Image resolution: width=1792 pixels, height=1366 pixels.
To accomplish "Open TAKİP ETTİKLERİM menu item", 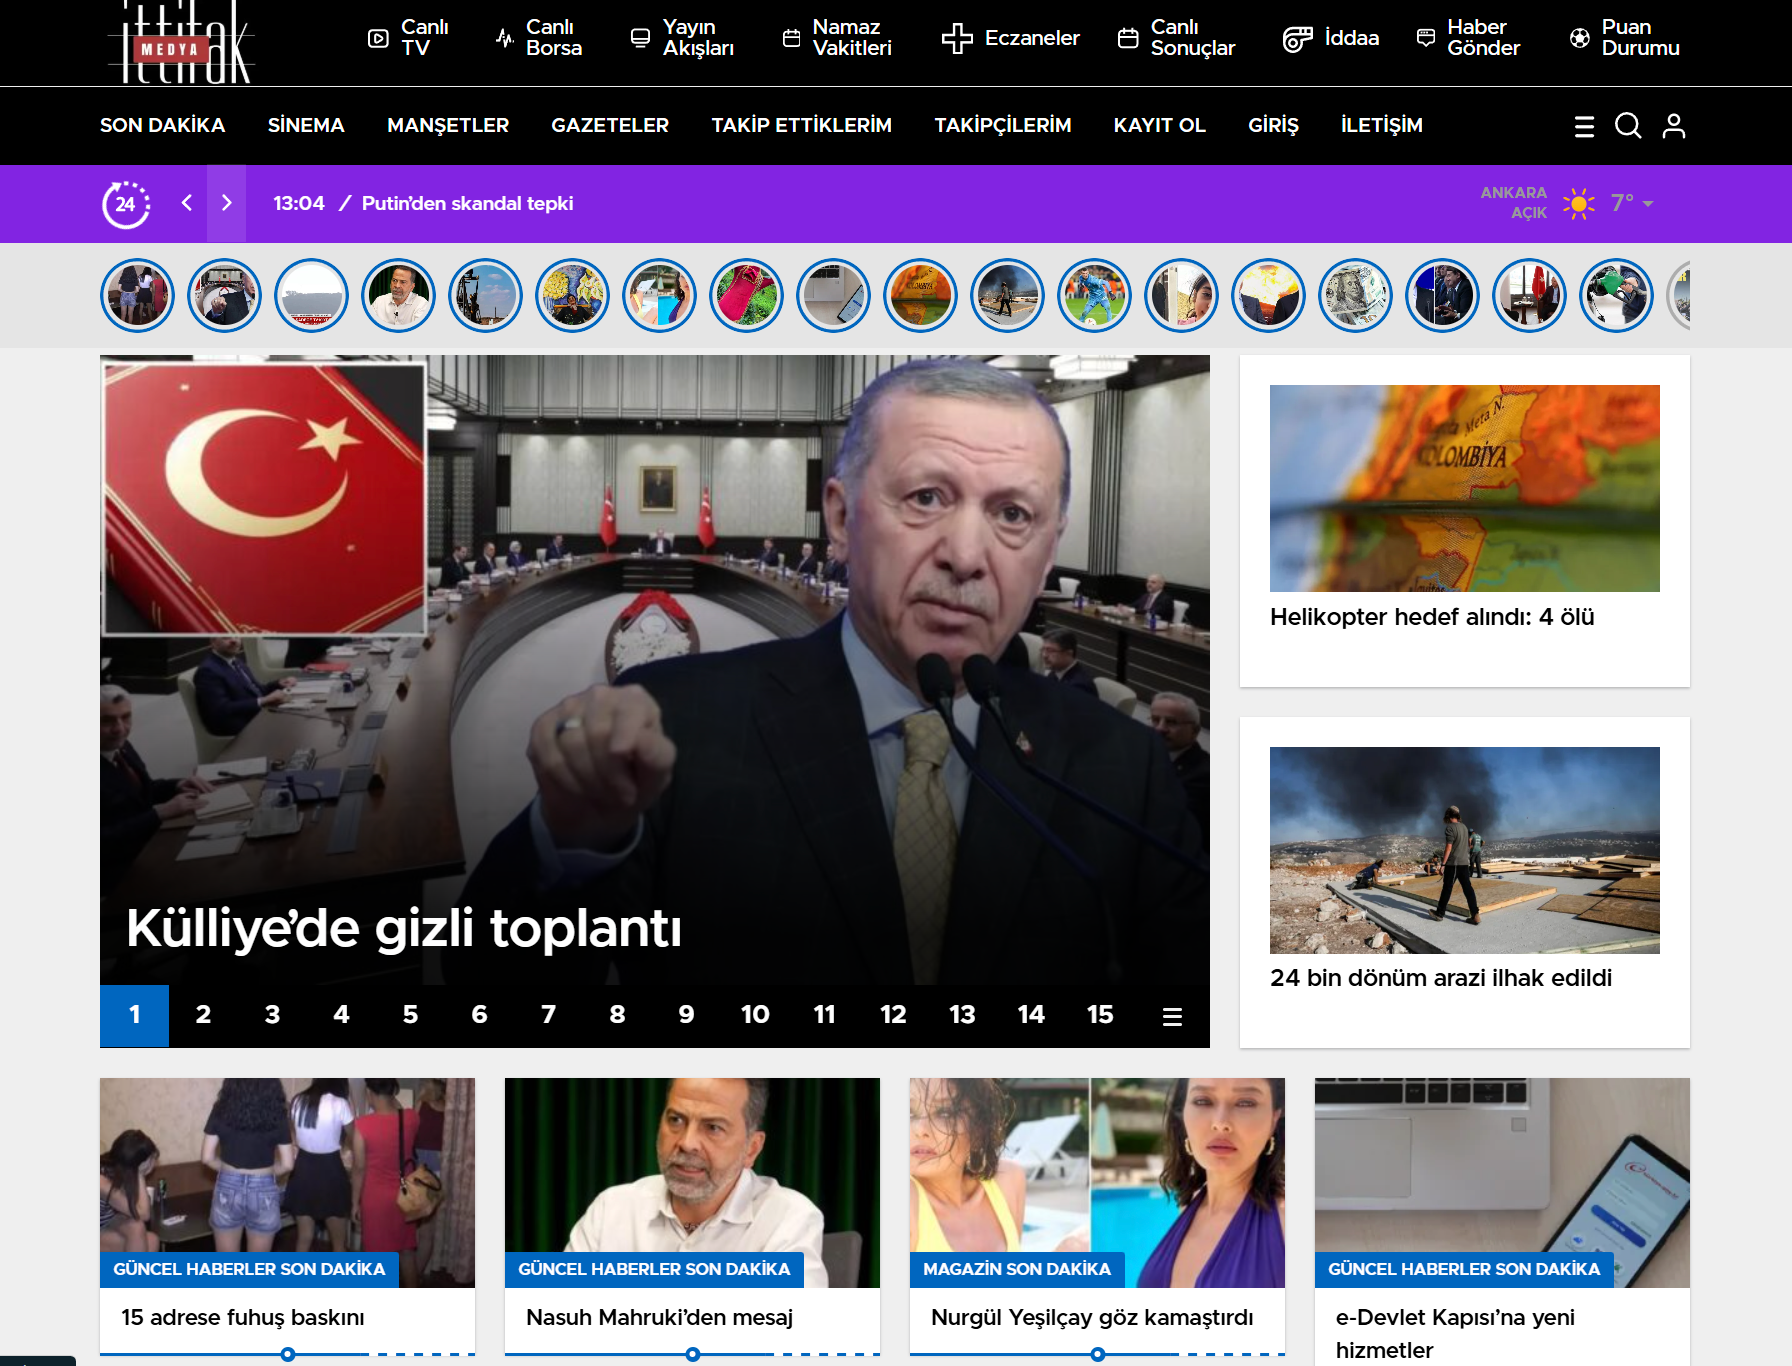I will coord(802,125).
